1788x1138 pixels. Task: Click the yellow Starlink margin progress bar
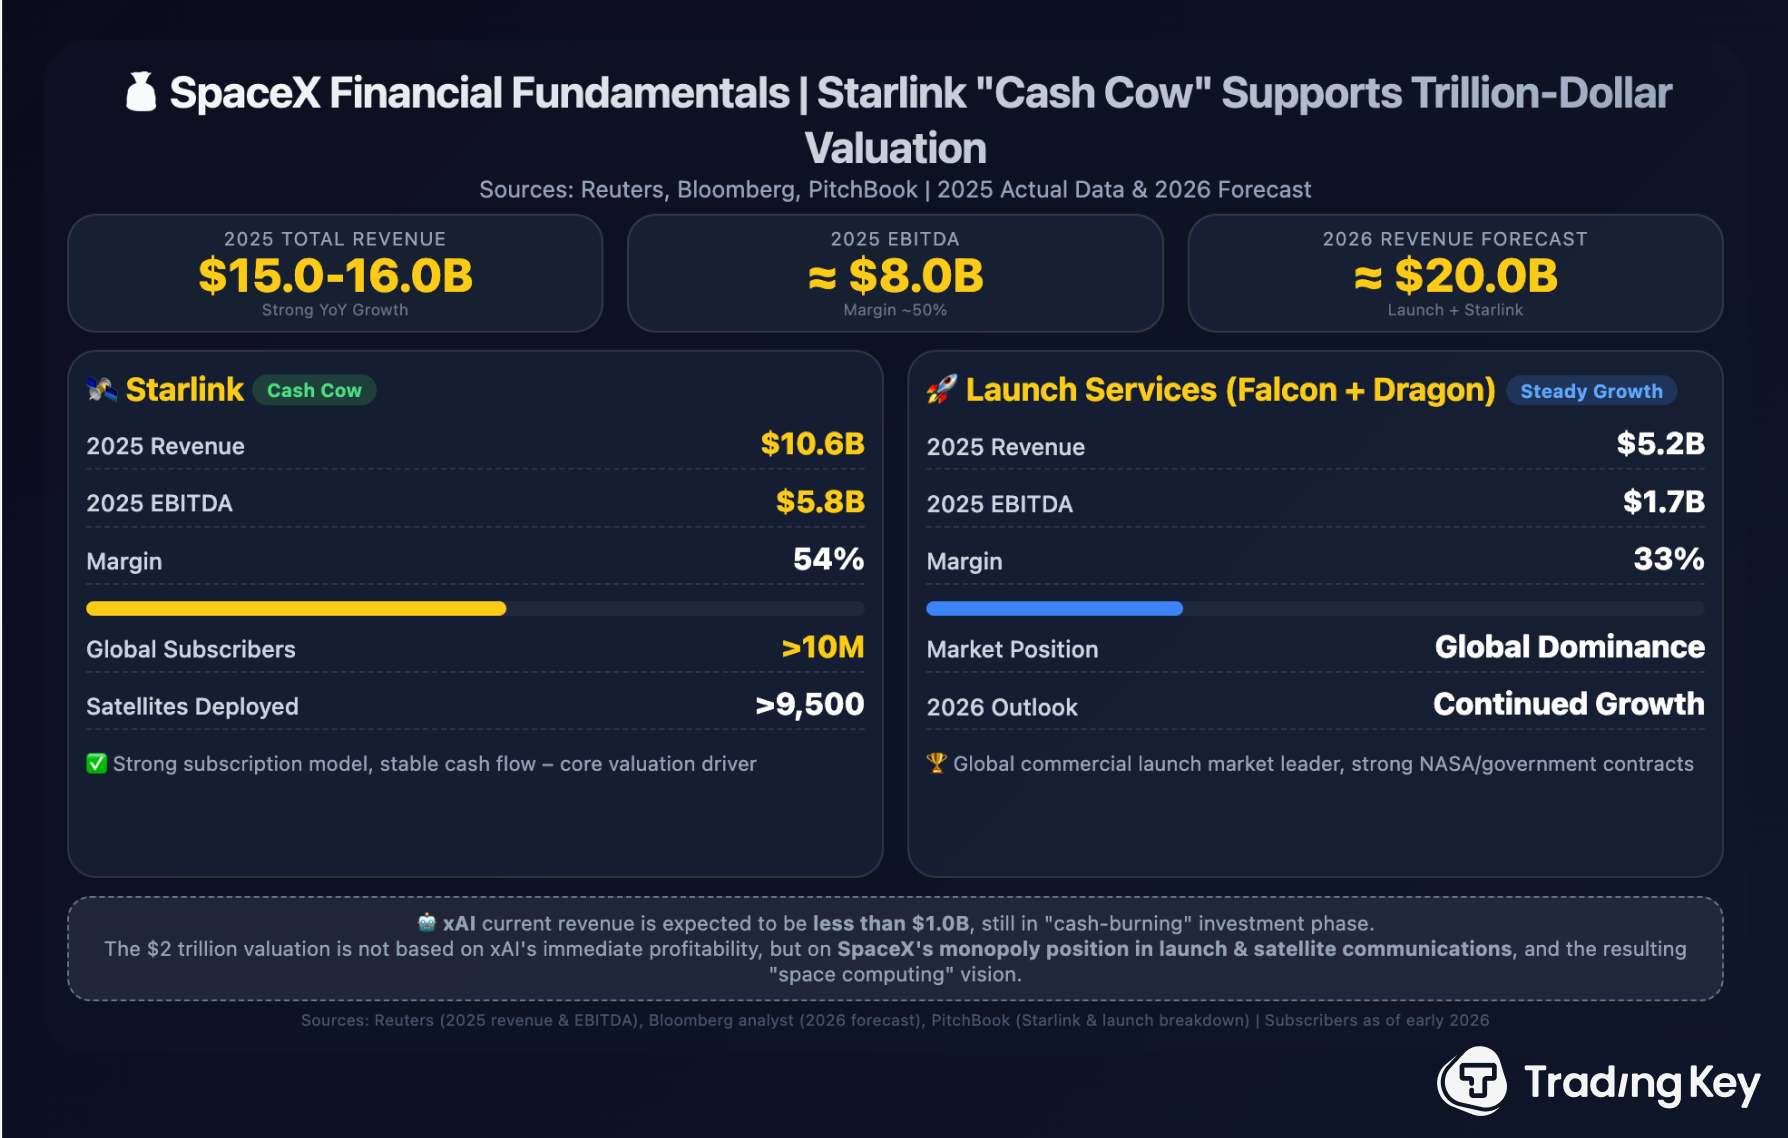click(x=296, y=608)
